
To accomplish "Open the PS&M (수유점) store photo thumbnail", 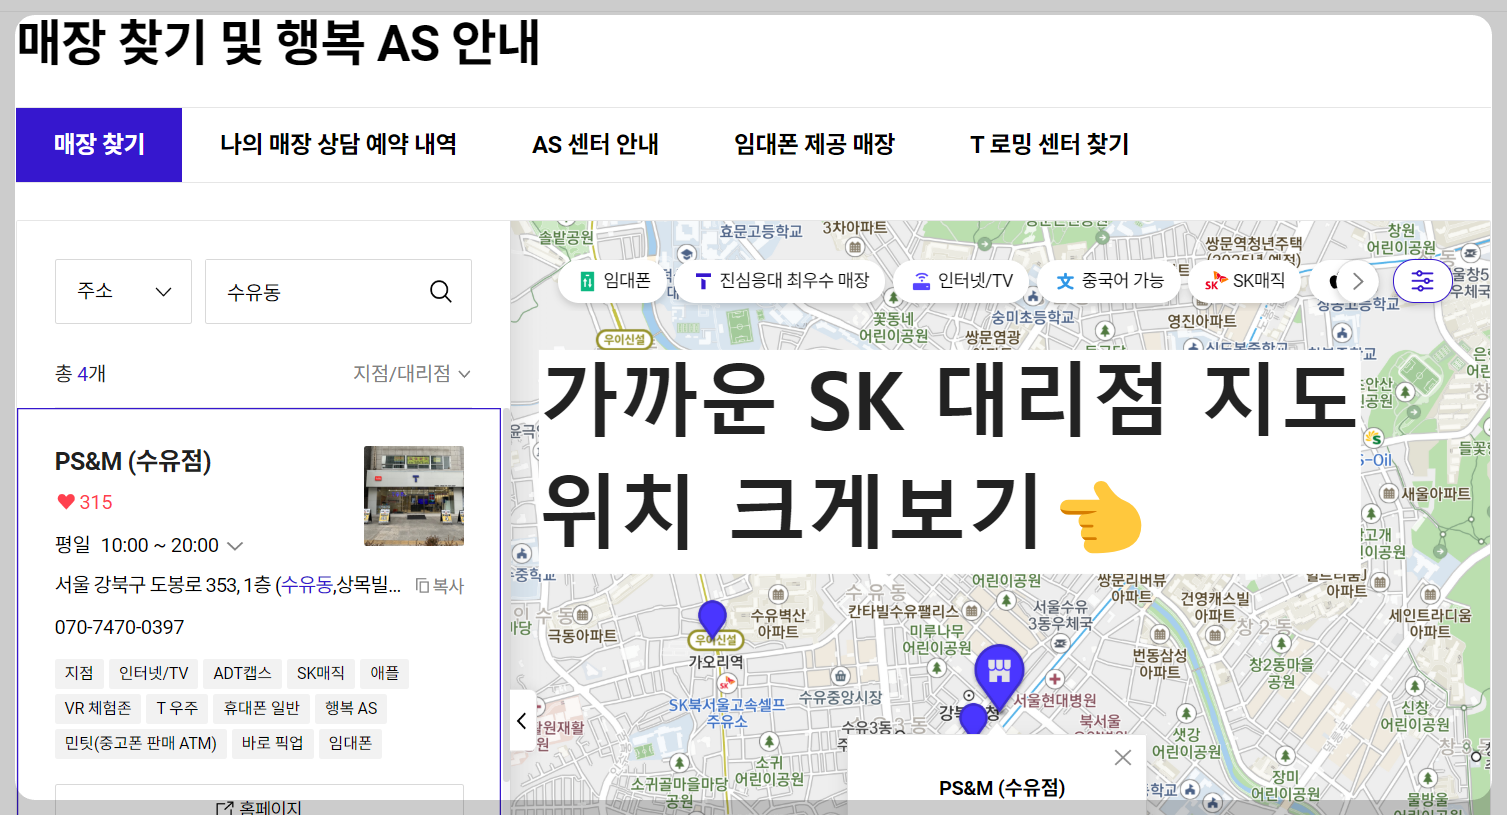I will tap(414, 496).
